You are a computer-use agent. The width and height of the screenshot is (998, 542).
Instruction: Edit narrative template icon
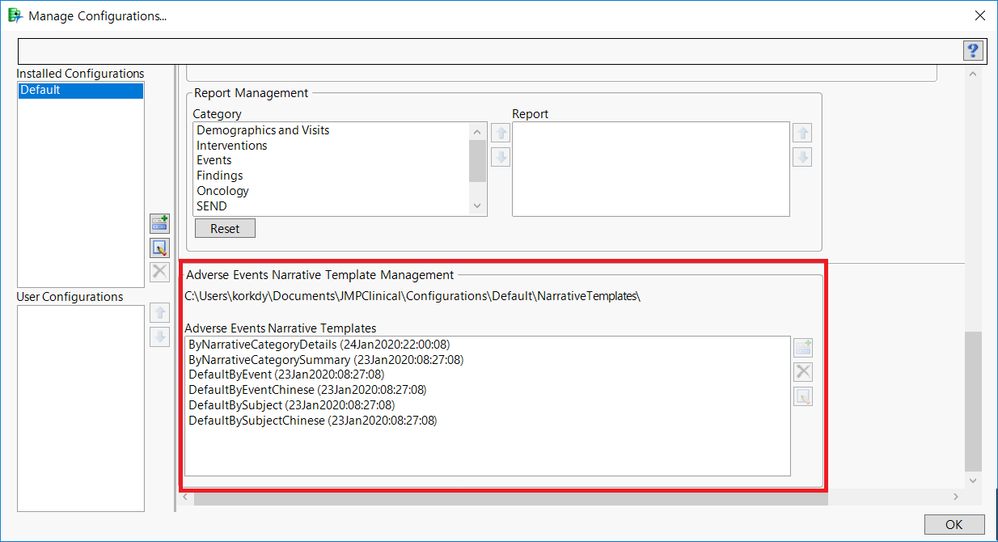[x=803, y=396]
